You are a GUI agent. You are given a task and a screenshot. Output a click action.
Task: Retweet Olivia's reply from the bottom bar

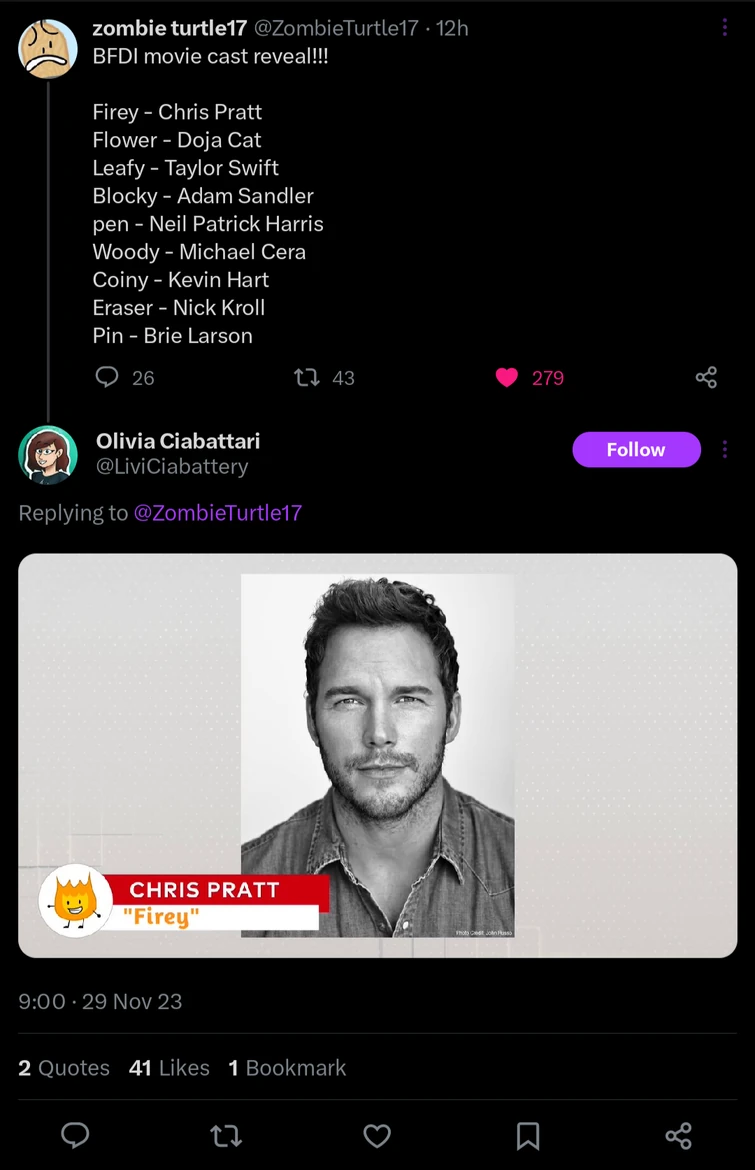(x=226, y=1135)
